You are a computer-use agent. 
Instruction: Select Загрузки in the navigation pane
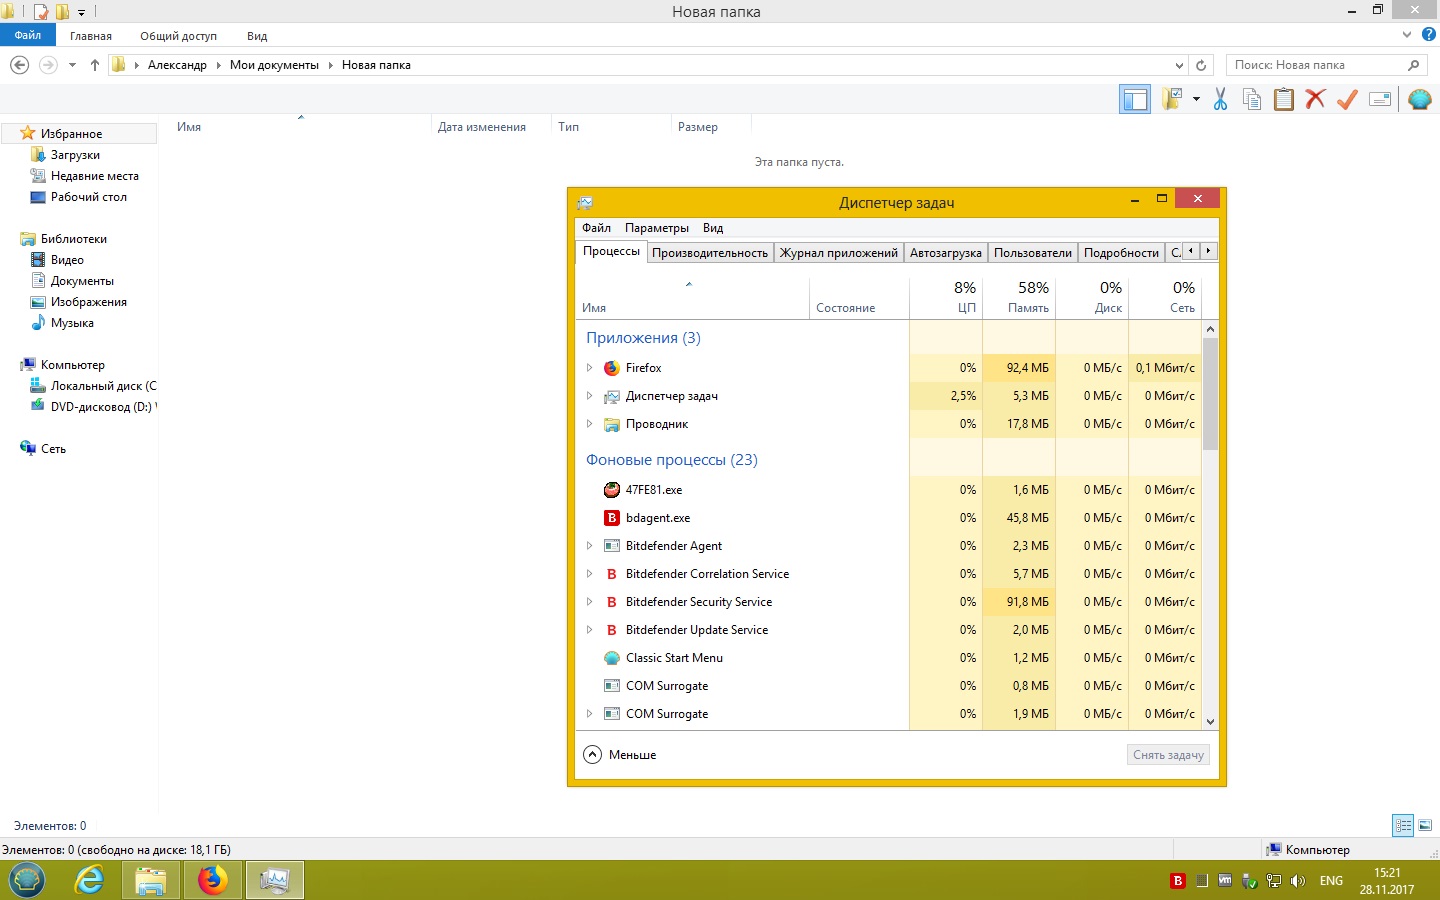tap(75, 155)
